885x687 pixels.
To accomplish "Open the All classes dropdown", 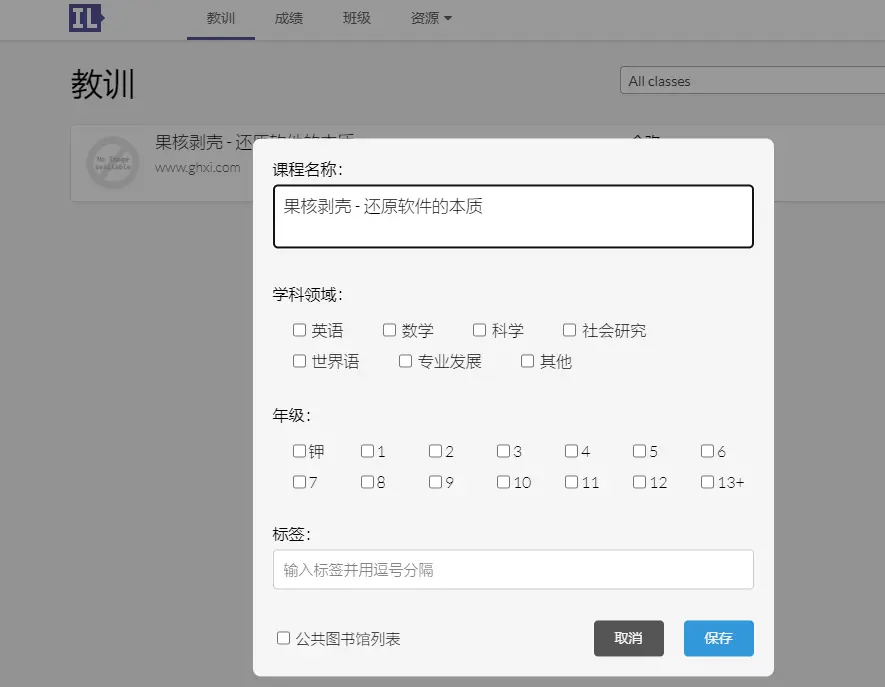I will coord(752,81).
